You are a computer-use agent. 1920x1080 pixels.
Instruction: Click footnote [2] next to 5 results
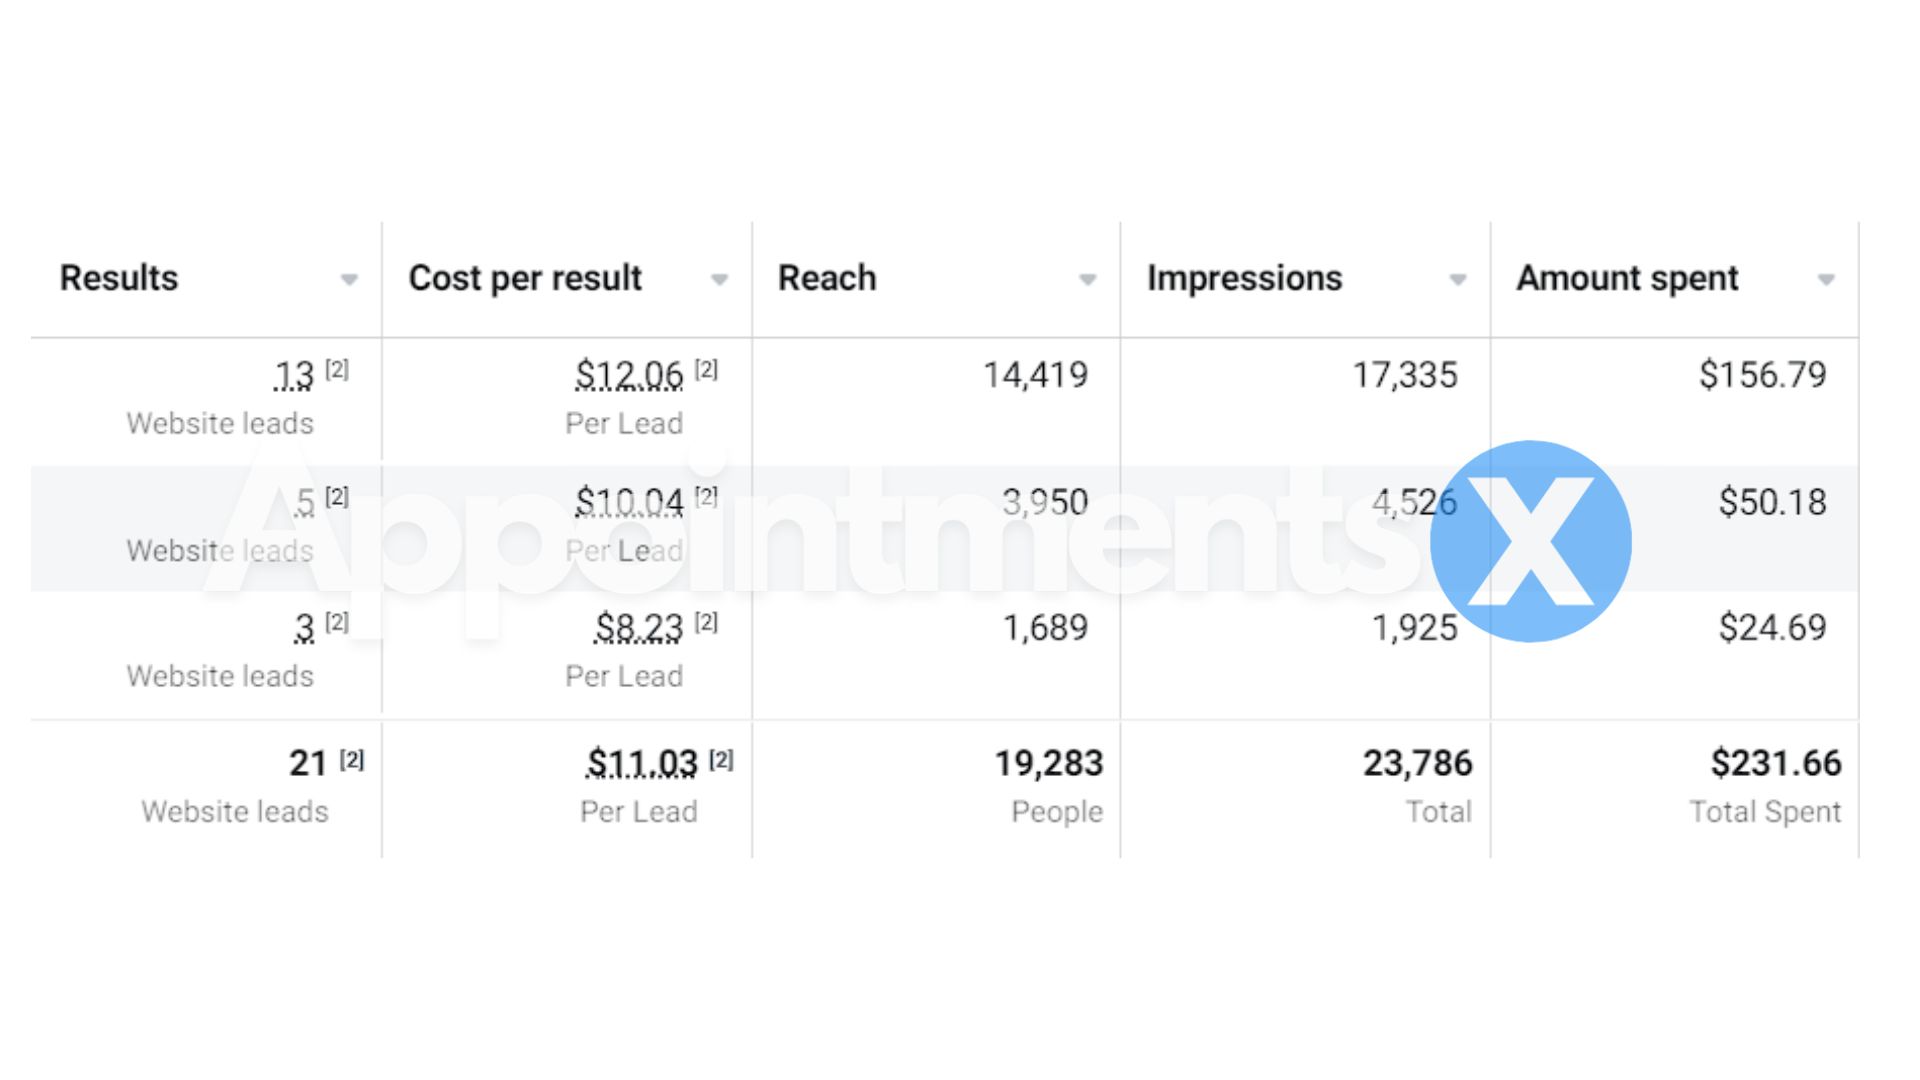coord(337,496)
